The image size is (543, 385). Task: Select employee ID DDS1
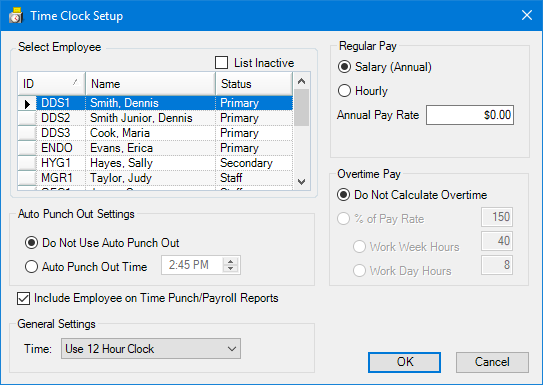[x=55, y=103]
